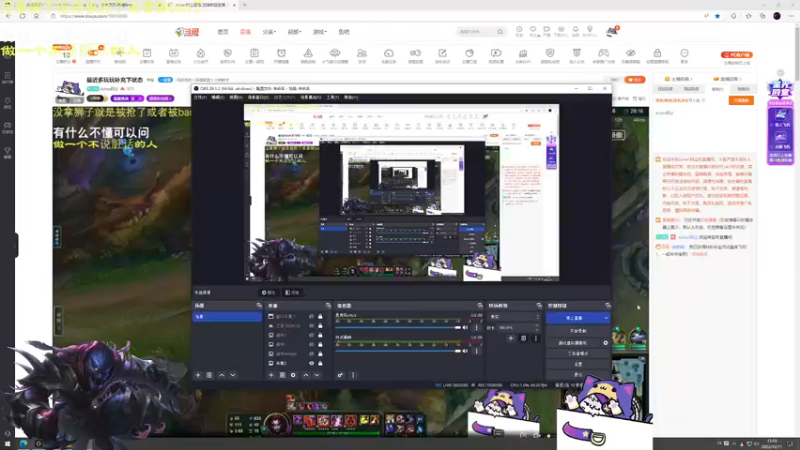Viewport: 800px width, 450px height.
Task: Go to the Douyu 直播 live tab
Action: point(245,32)
